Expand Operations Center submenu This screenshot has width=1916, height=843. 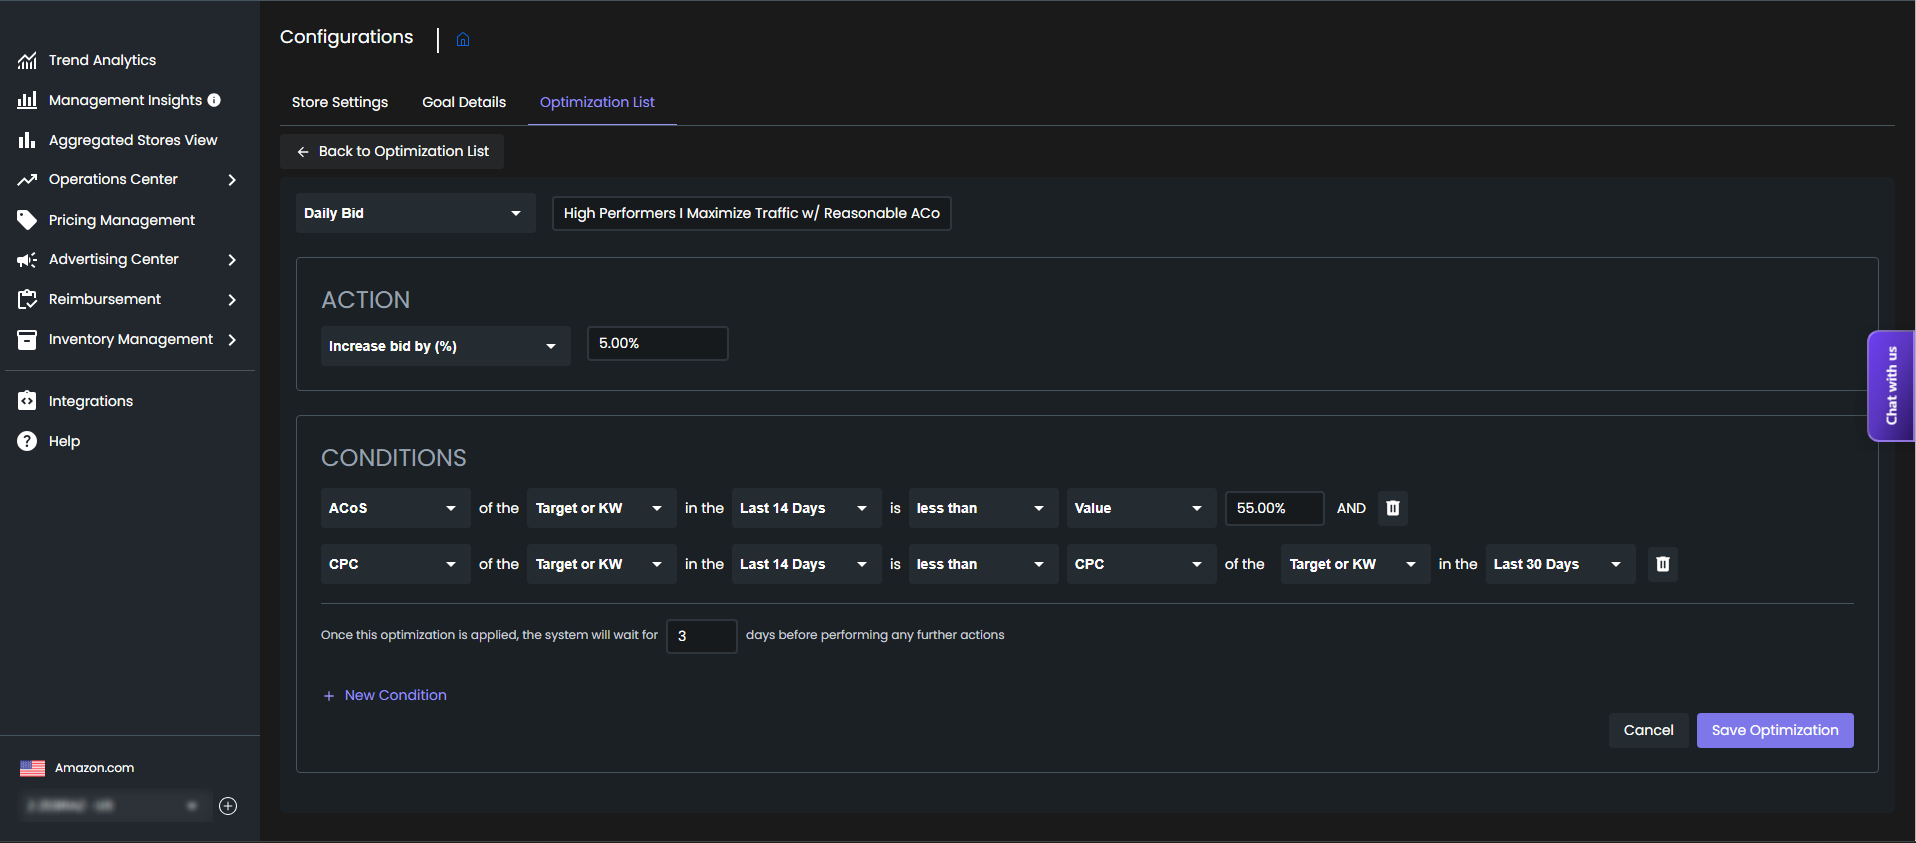point(232,180)
